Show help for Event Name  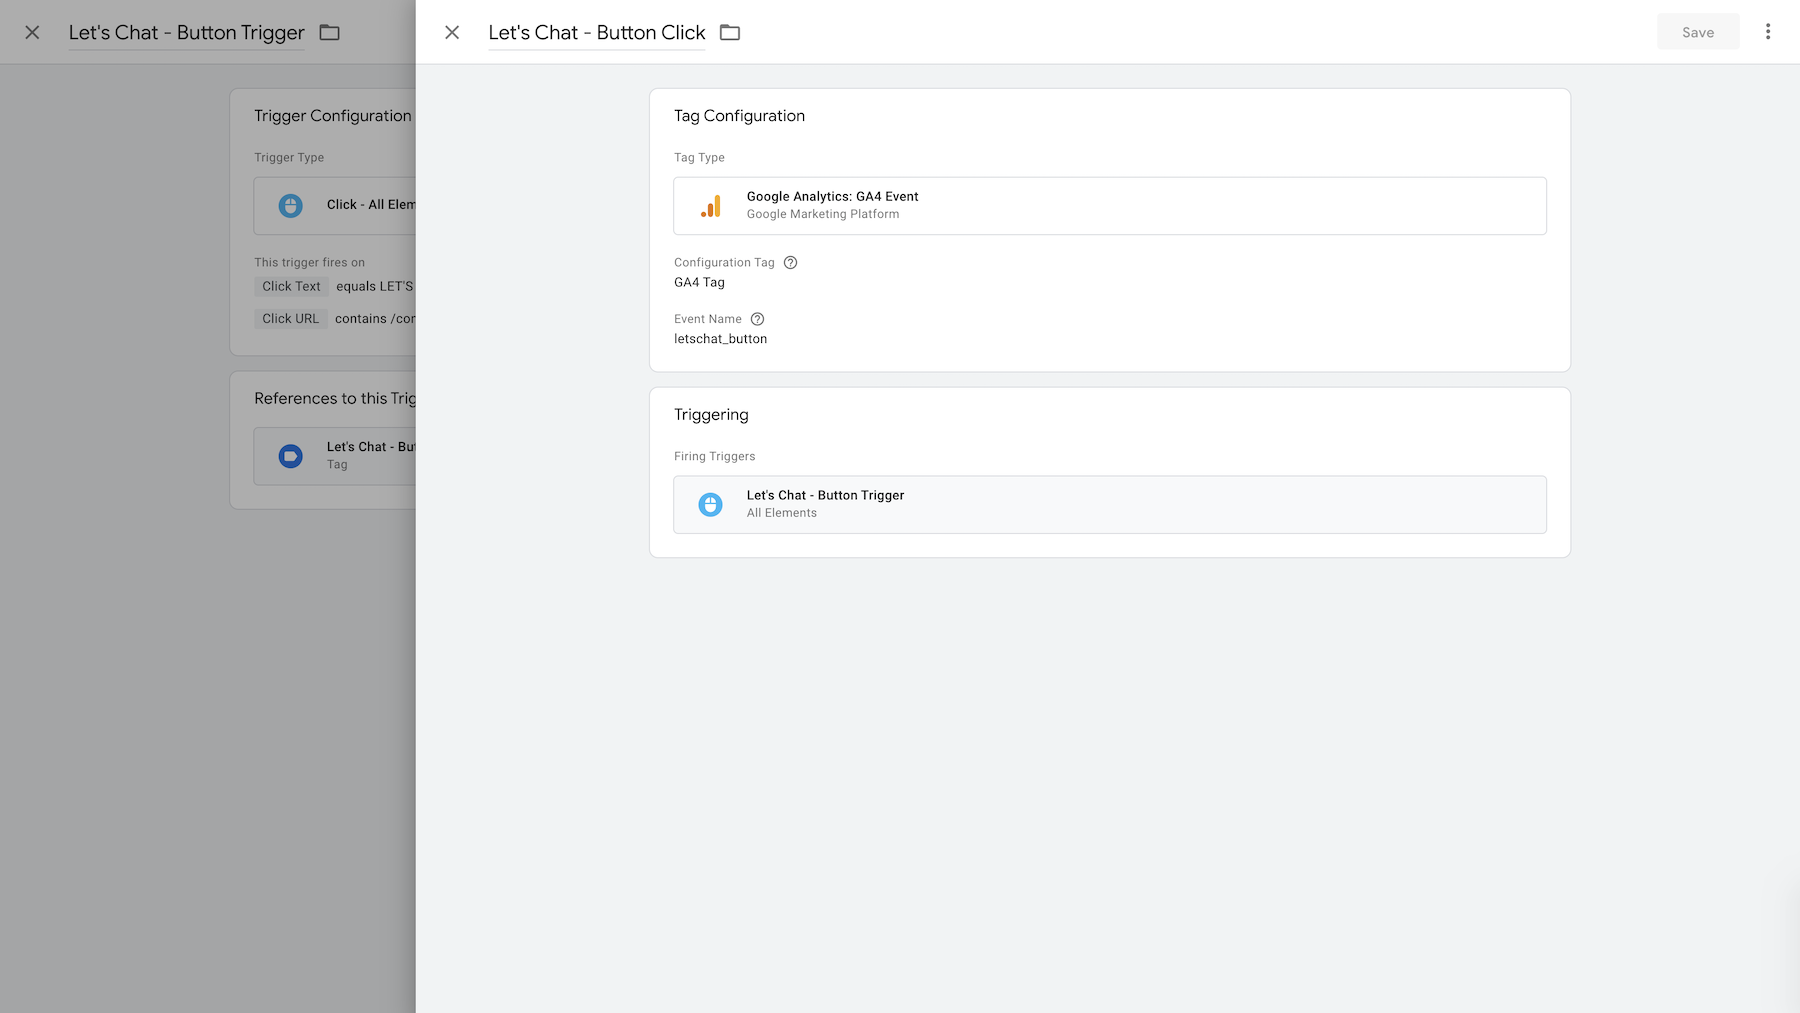(757, 319)
